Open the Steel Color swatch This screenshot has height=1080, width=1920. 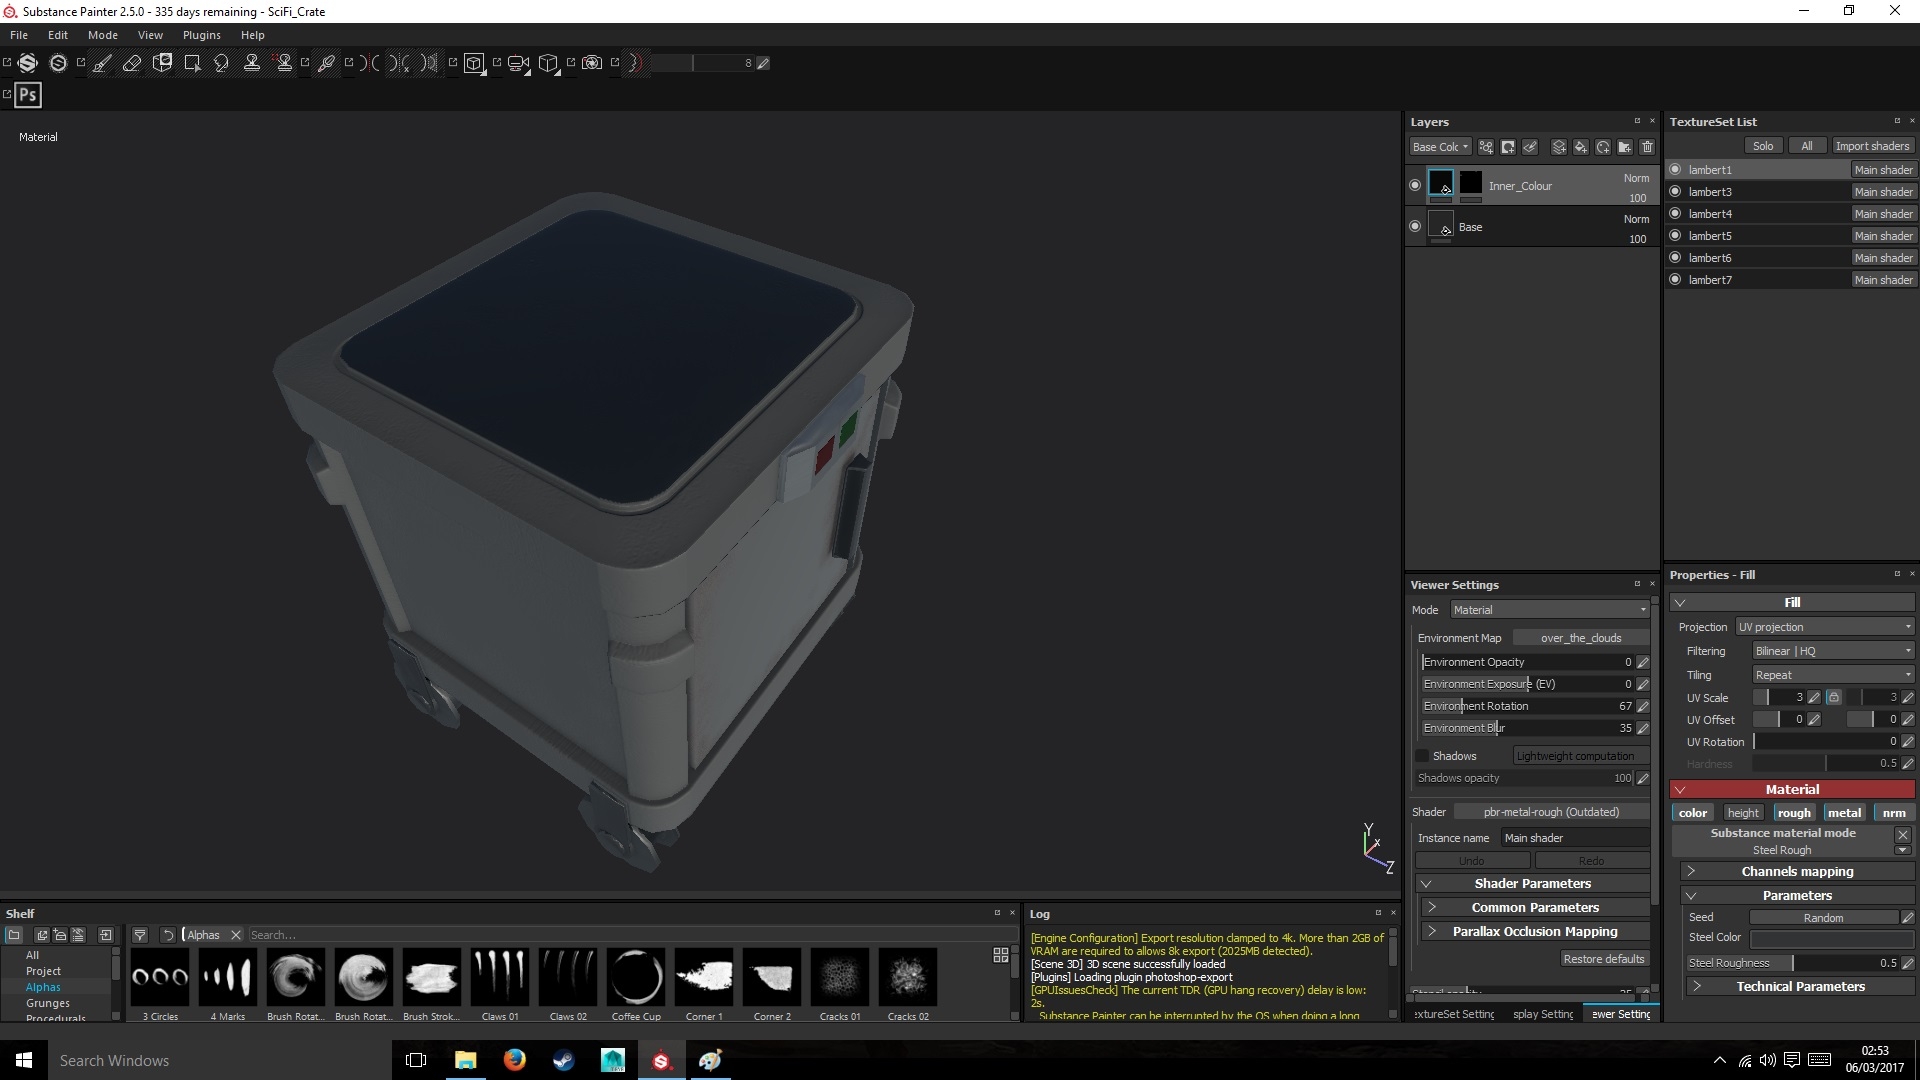[x=1831, y=940]
